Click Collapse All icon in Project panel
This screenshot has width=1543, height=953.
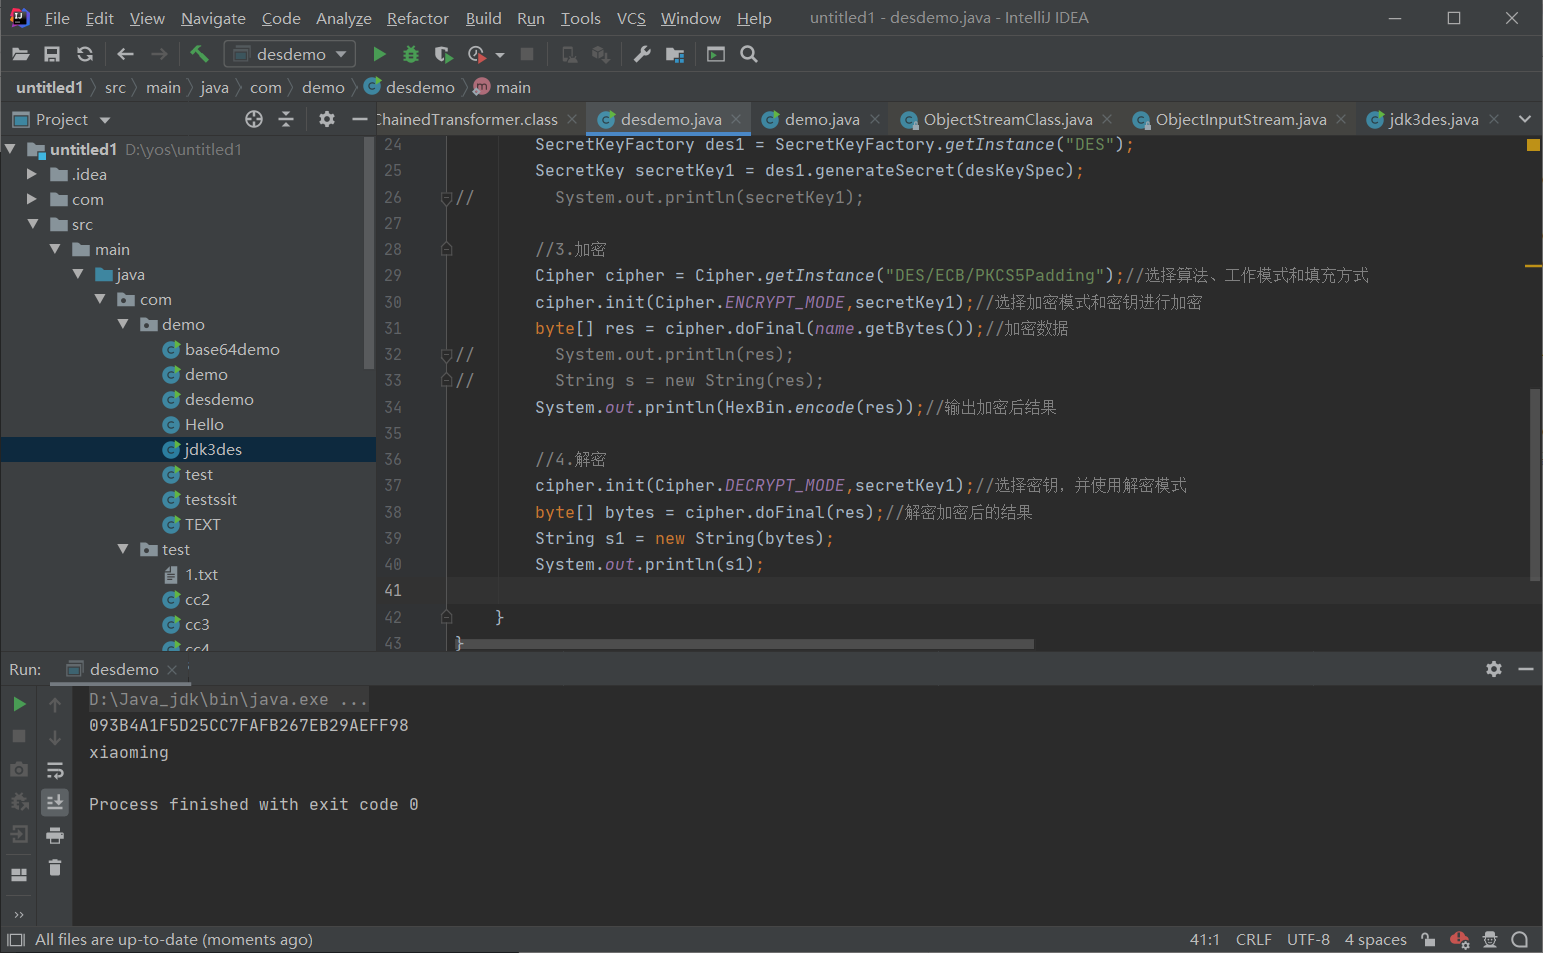286,119
